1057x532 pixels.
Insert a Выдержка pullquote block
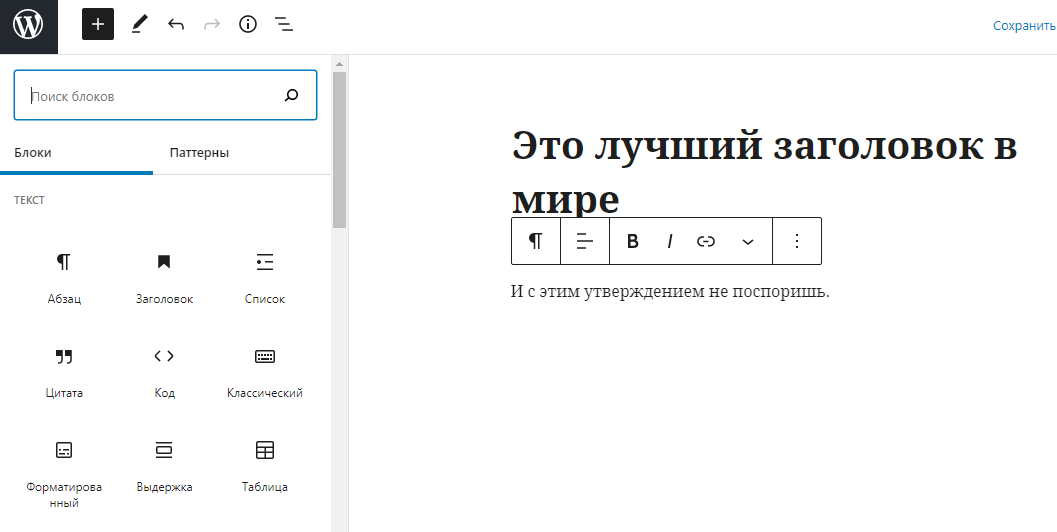pos(164,467)
